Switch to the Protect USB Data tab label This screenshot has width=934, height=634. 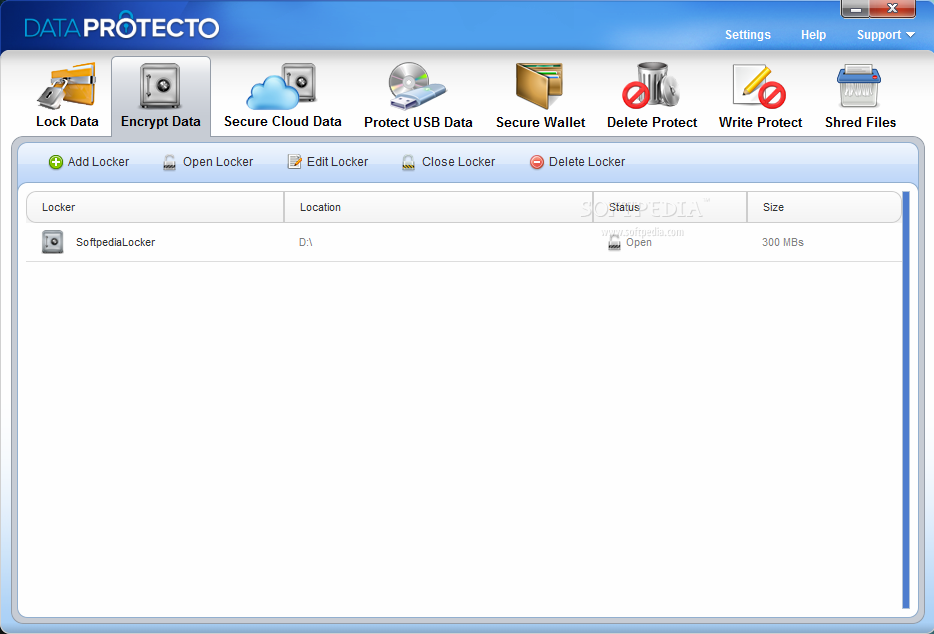click(x=418, y=122)
